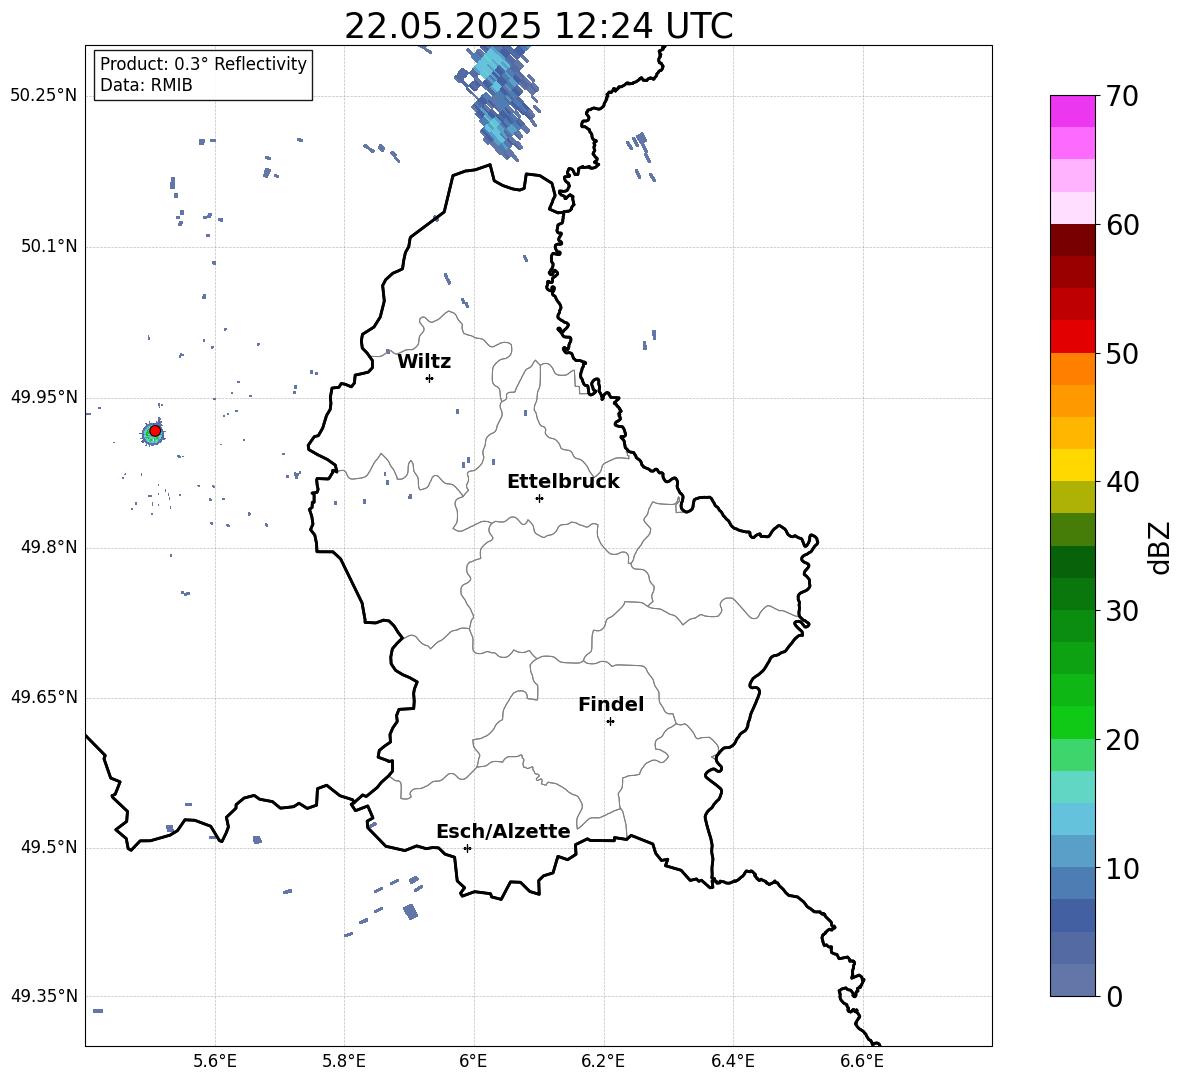Viewport: 1184px width, 1081px height.
Task: Click the Wiltz location cross marker
Action: pyautogui.click(x=430, y=378)
